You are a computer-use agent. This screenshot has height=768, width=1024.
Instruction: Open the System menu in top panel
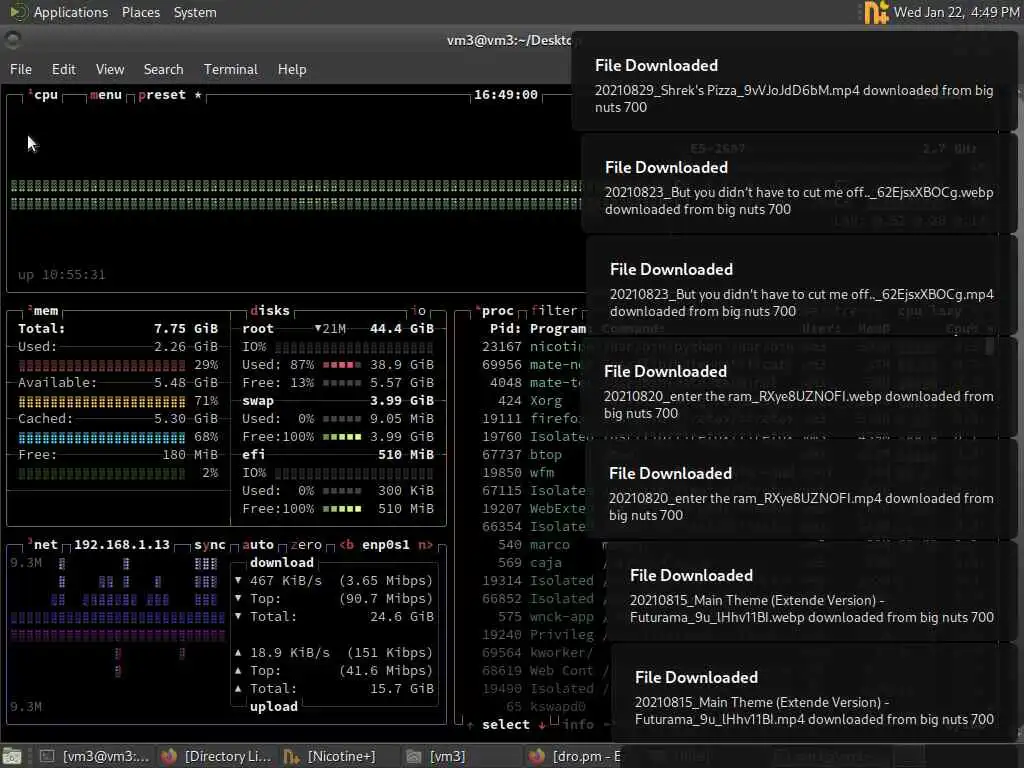(x=195, y=12)
